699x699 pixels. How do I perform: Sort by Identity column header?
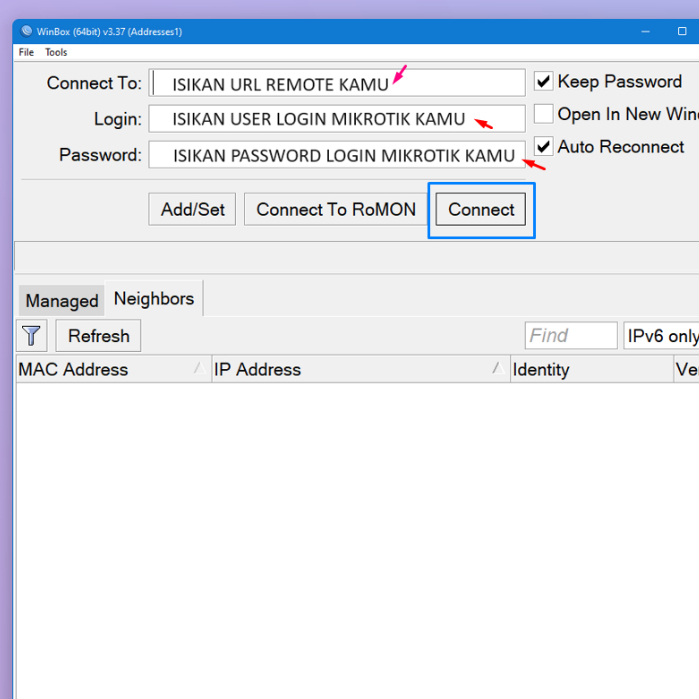tap(592, 369)
